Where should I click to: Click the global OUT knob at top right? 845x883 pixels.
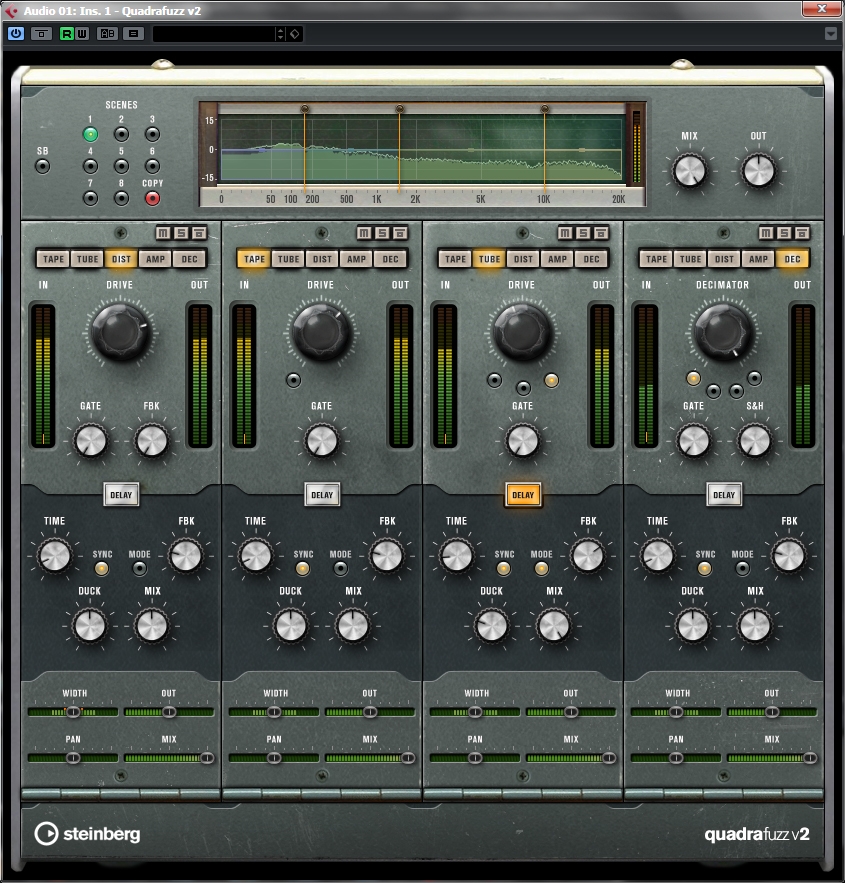[x=758, y=171]
